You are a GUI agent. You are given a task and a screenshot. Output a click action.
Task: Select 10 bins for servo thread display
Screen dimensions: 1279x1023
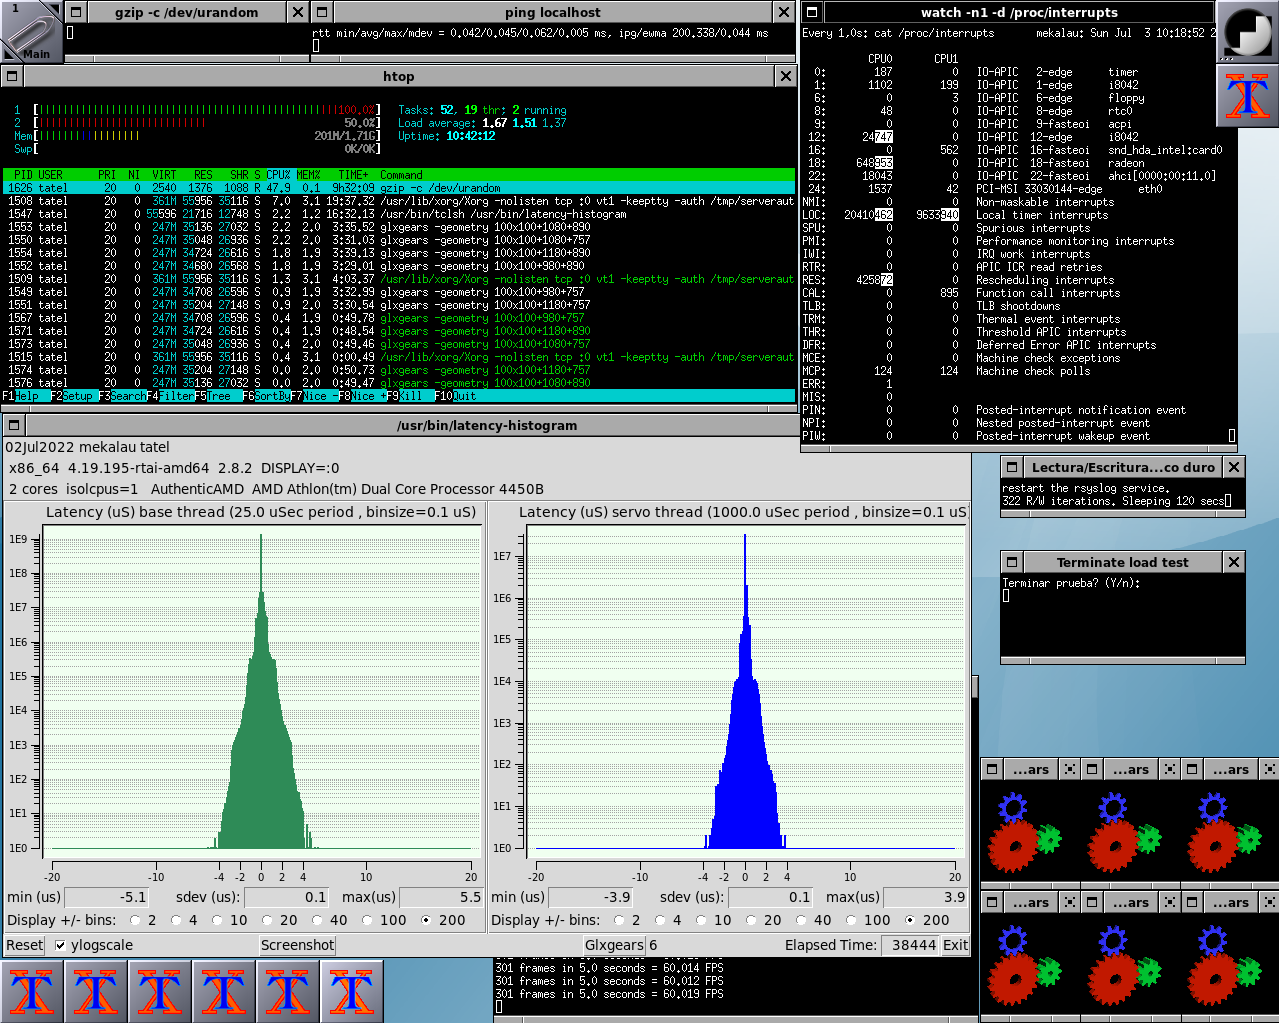tap(701, 920)
